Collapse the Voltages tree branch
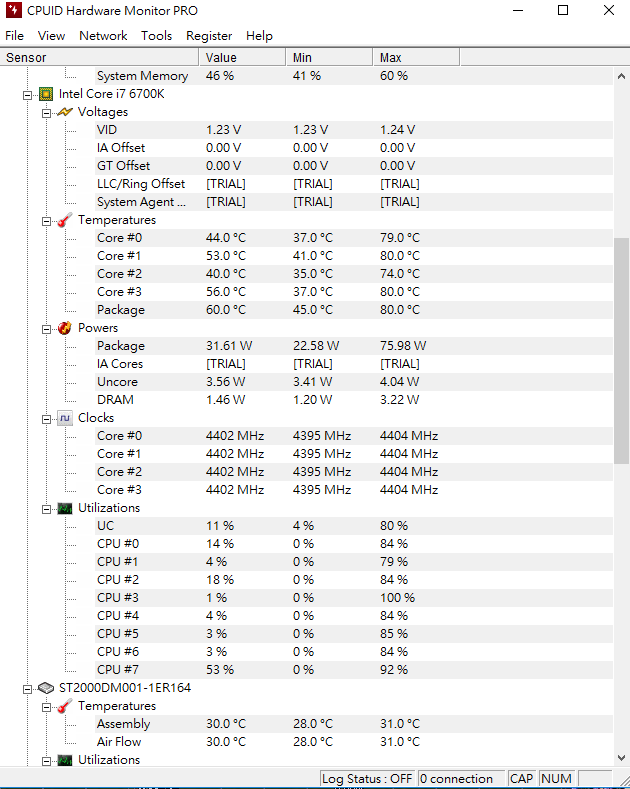Image resolution: width=630 pixels, height=789 pixels. [x=46, y=112]
